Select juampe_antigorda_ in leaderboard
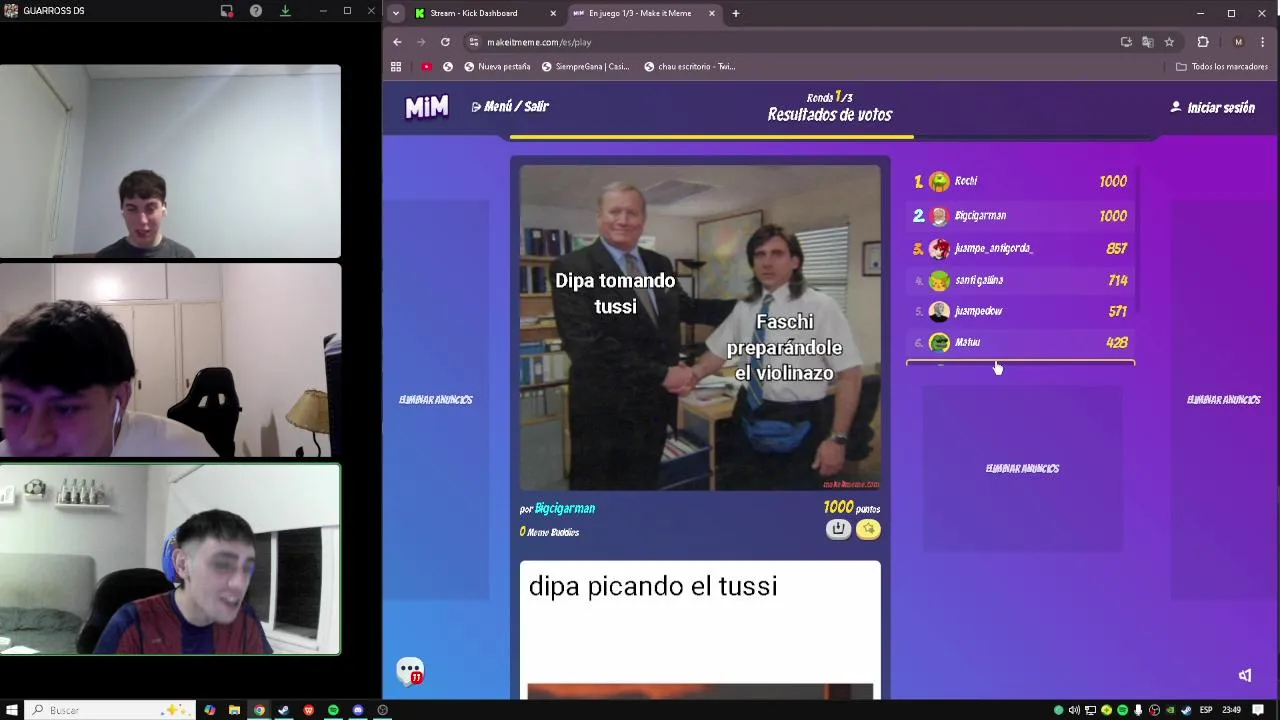Viewport: 1280px width, 720px height. pyautogui.click(x=1020, y=248)
